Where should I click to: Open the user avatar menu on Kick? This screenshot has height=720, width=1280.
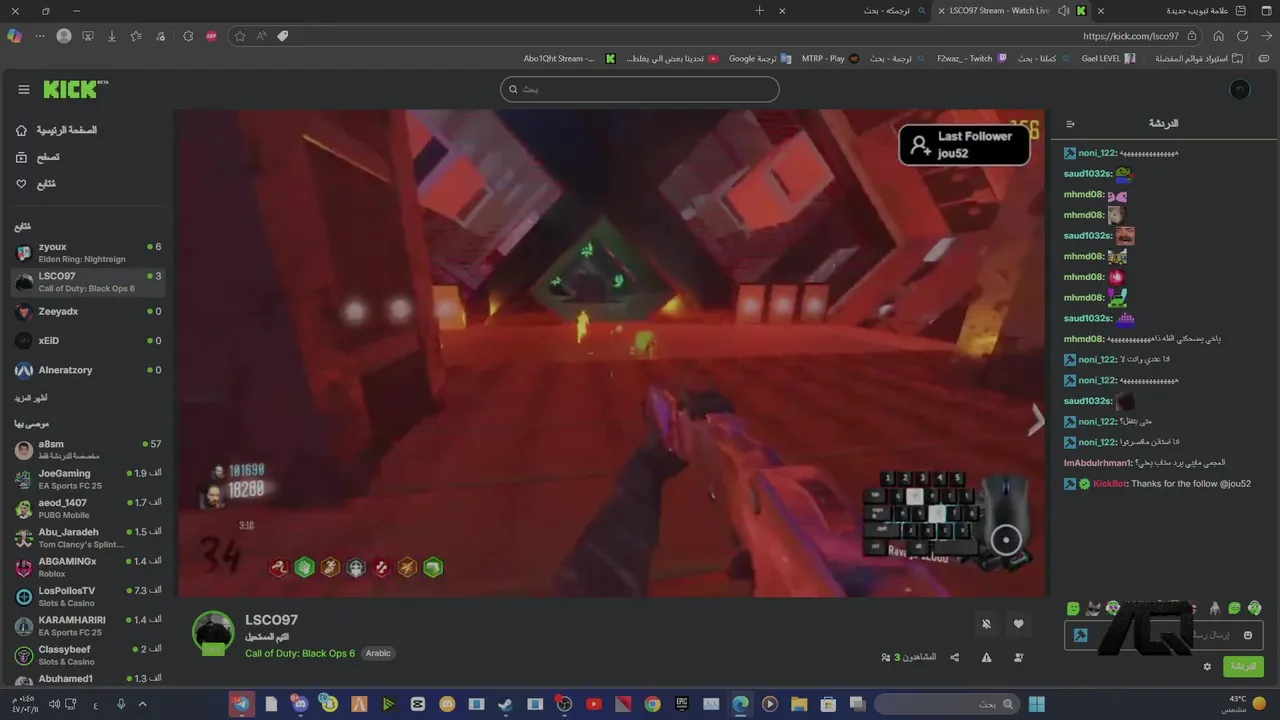[x=1240, y=89]
